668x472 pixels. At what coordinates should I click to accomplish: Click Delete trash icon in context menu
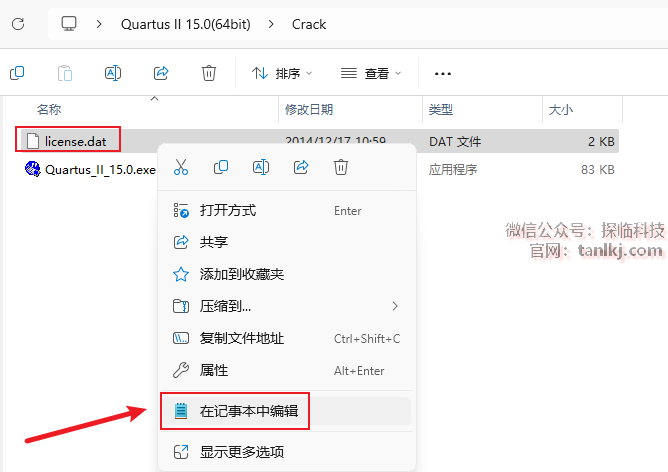click(341, 167)
